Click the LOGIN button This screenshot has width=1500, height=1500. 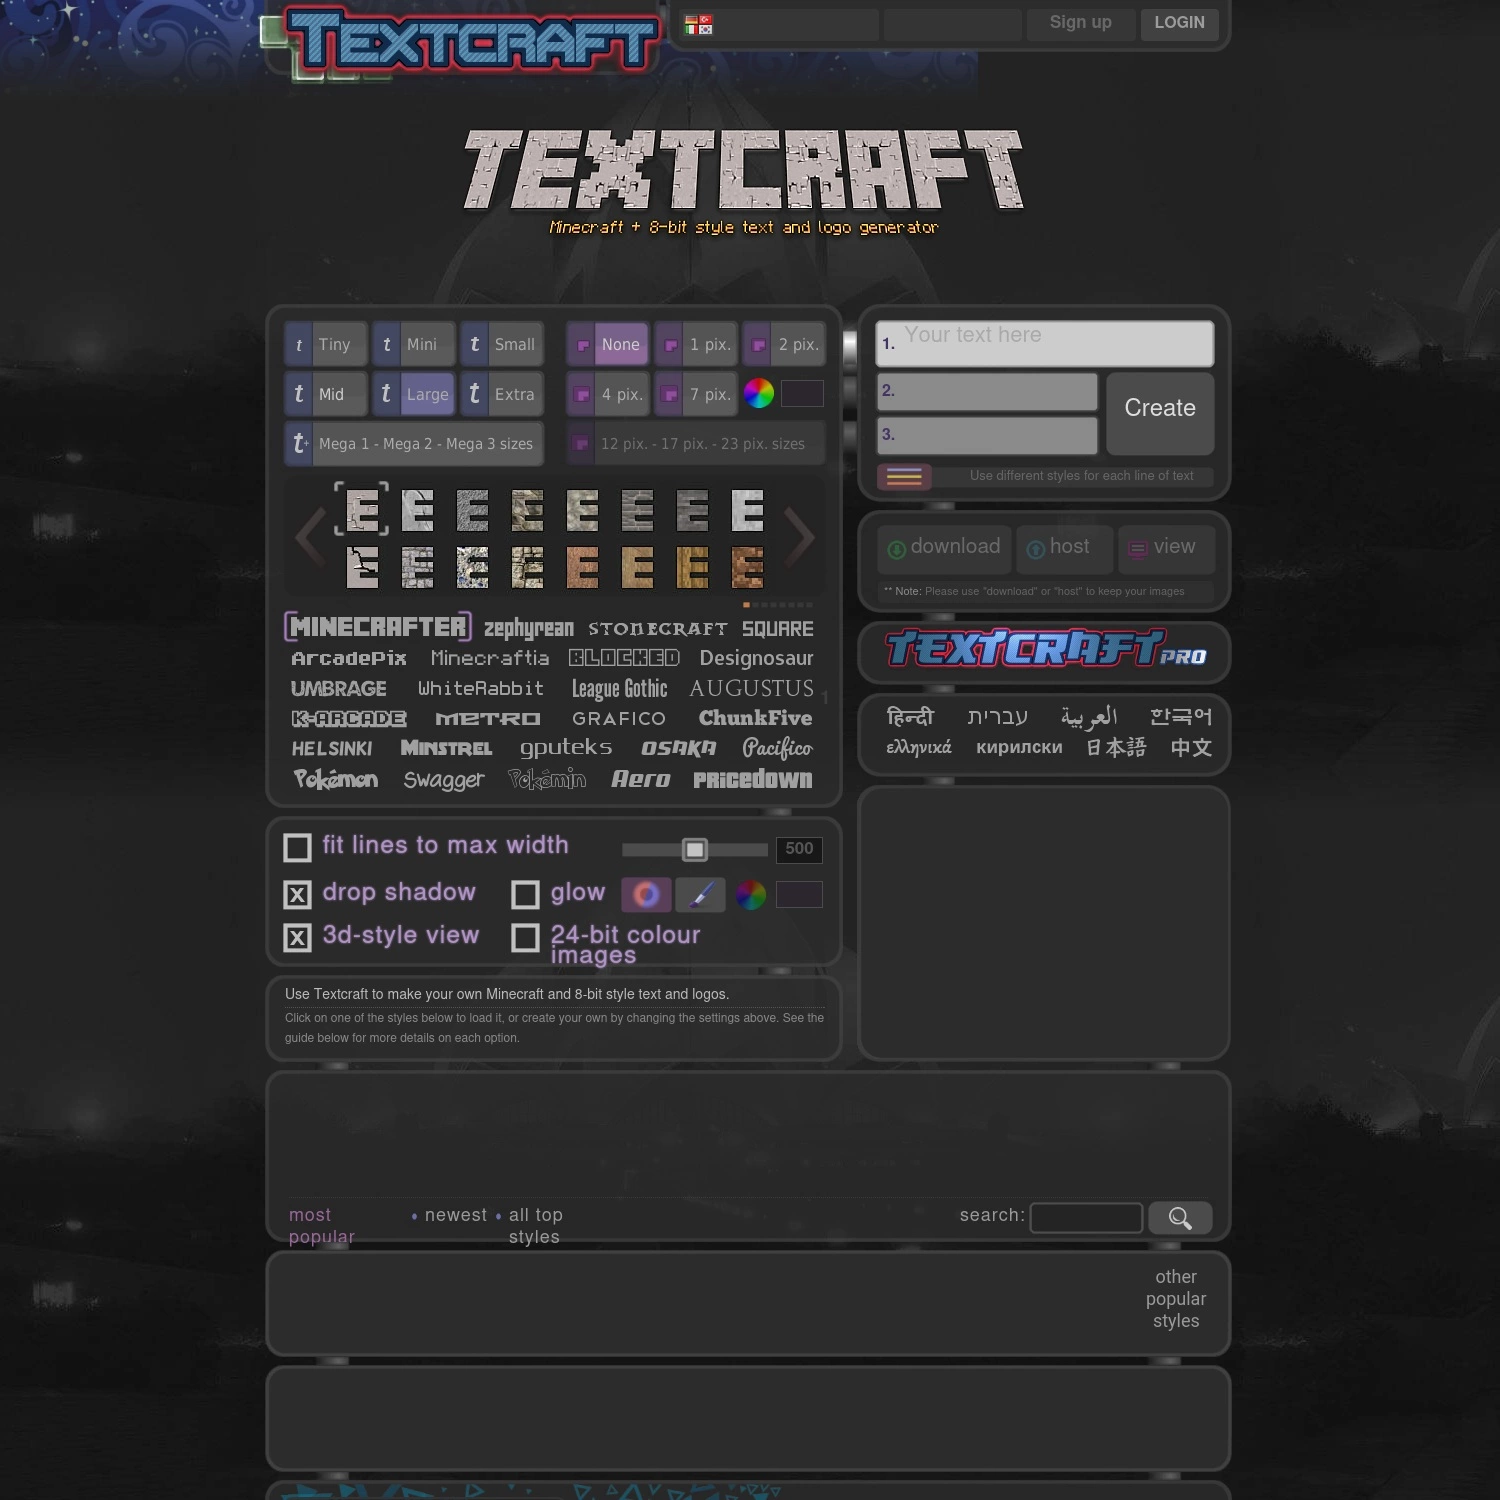(1179, 23)
